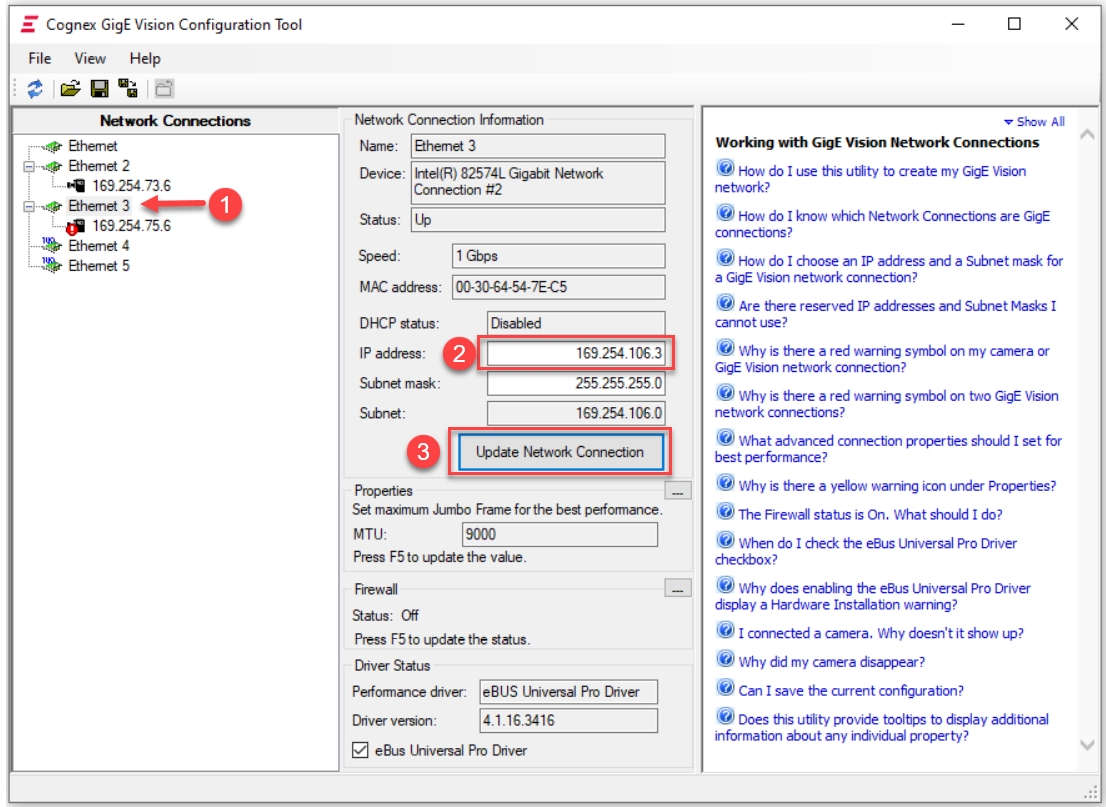Screen dimensions: 1106x807
Task: Open the Firewall section ellipsis button
Action: (x=677, y=589)
